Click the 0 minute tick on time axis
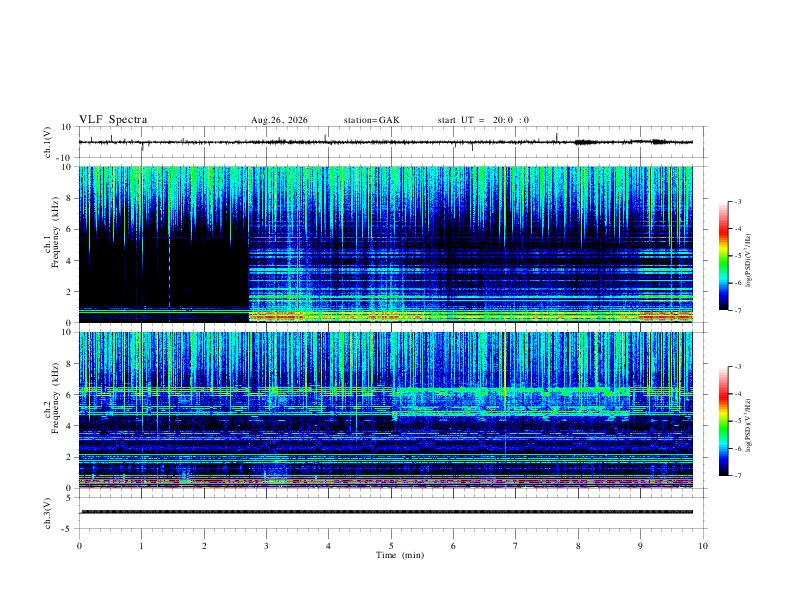This screenshot has height=612, width=792. 79,546
